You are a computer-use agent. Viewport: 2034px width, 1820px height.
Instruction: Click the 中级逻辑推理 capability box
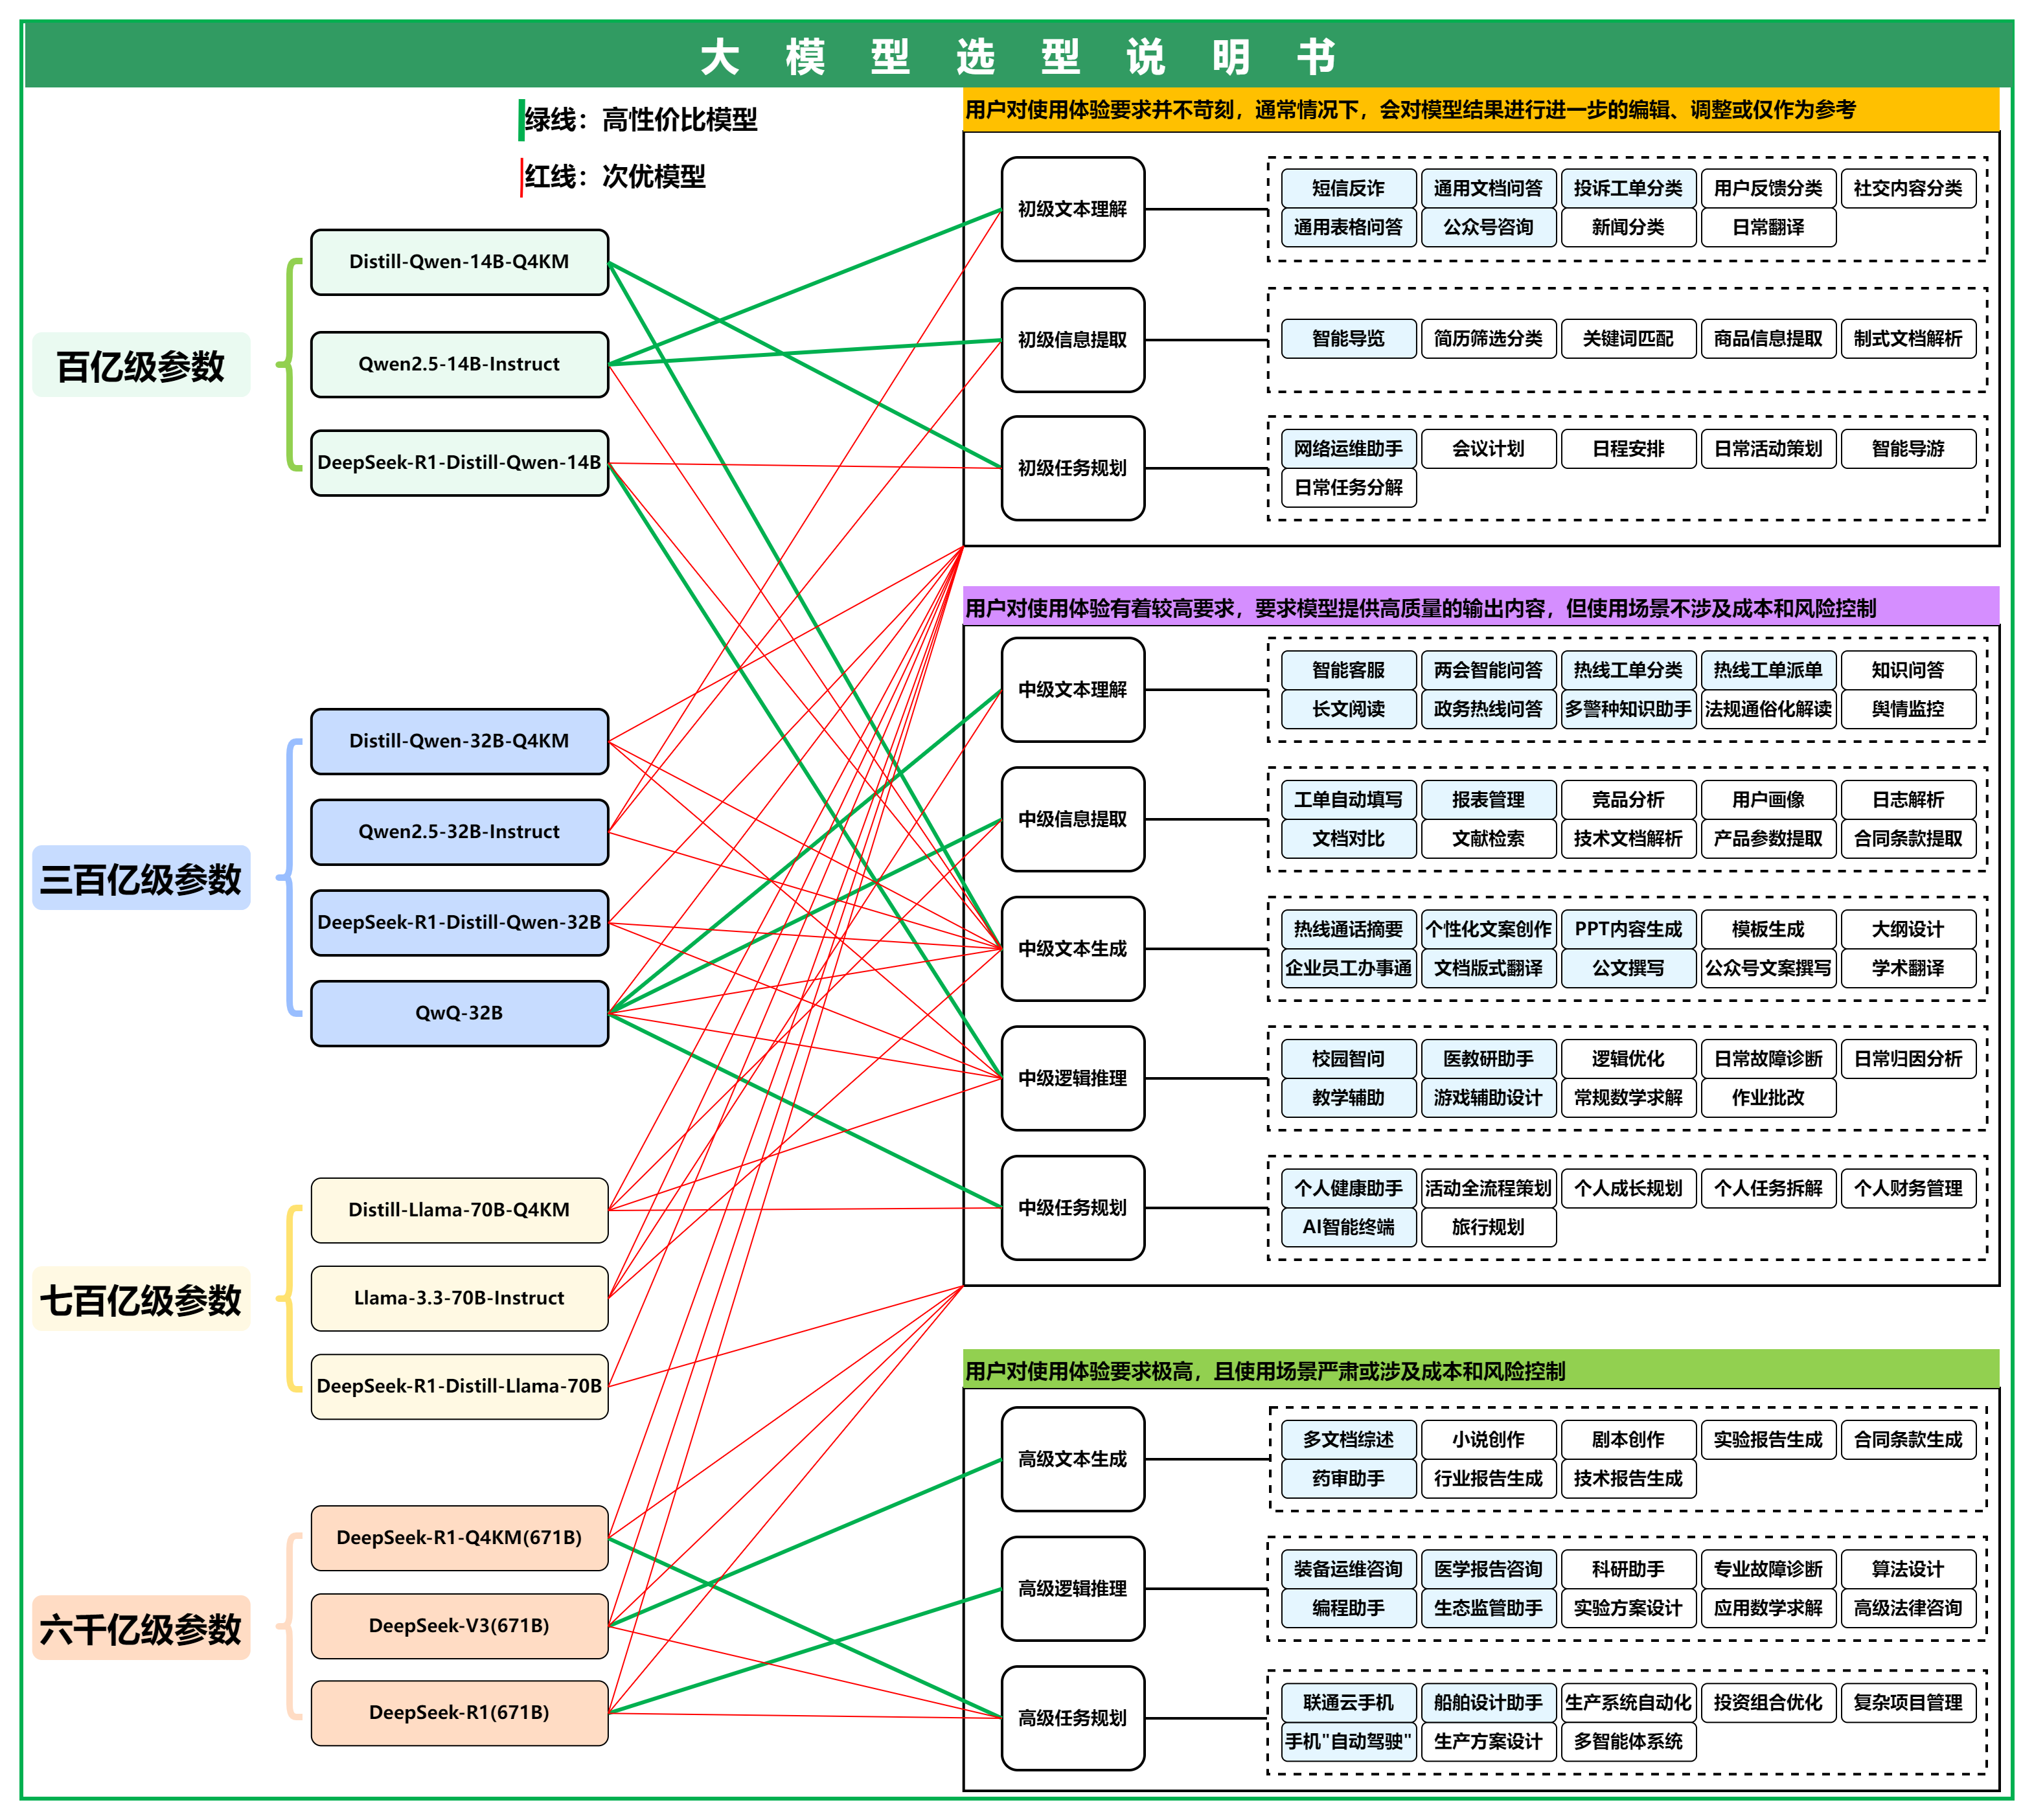[1072, 1078]
